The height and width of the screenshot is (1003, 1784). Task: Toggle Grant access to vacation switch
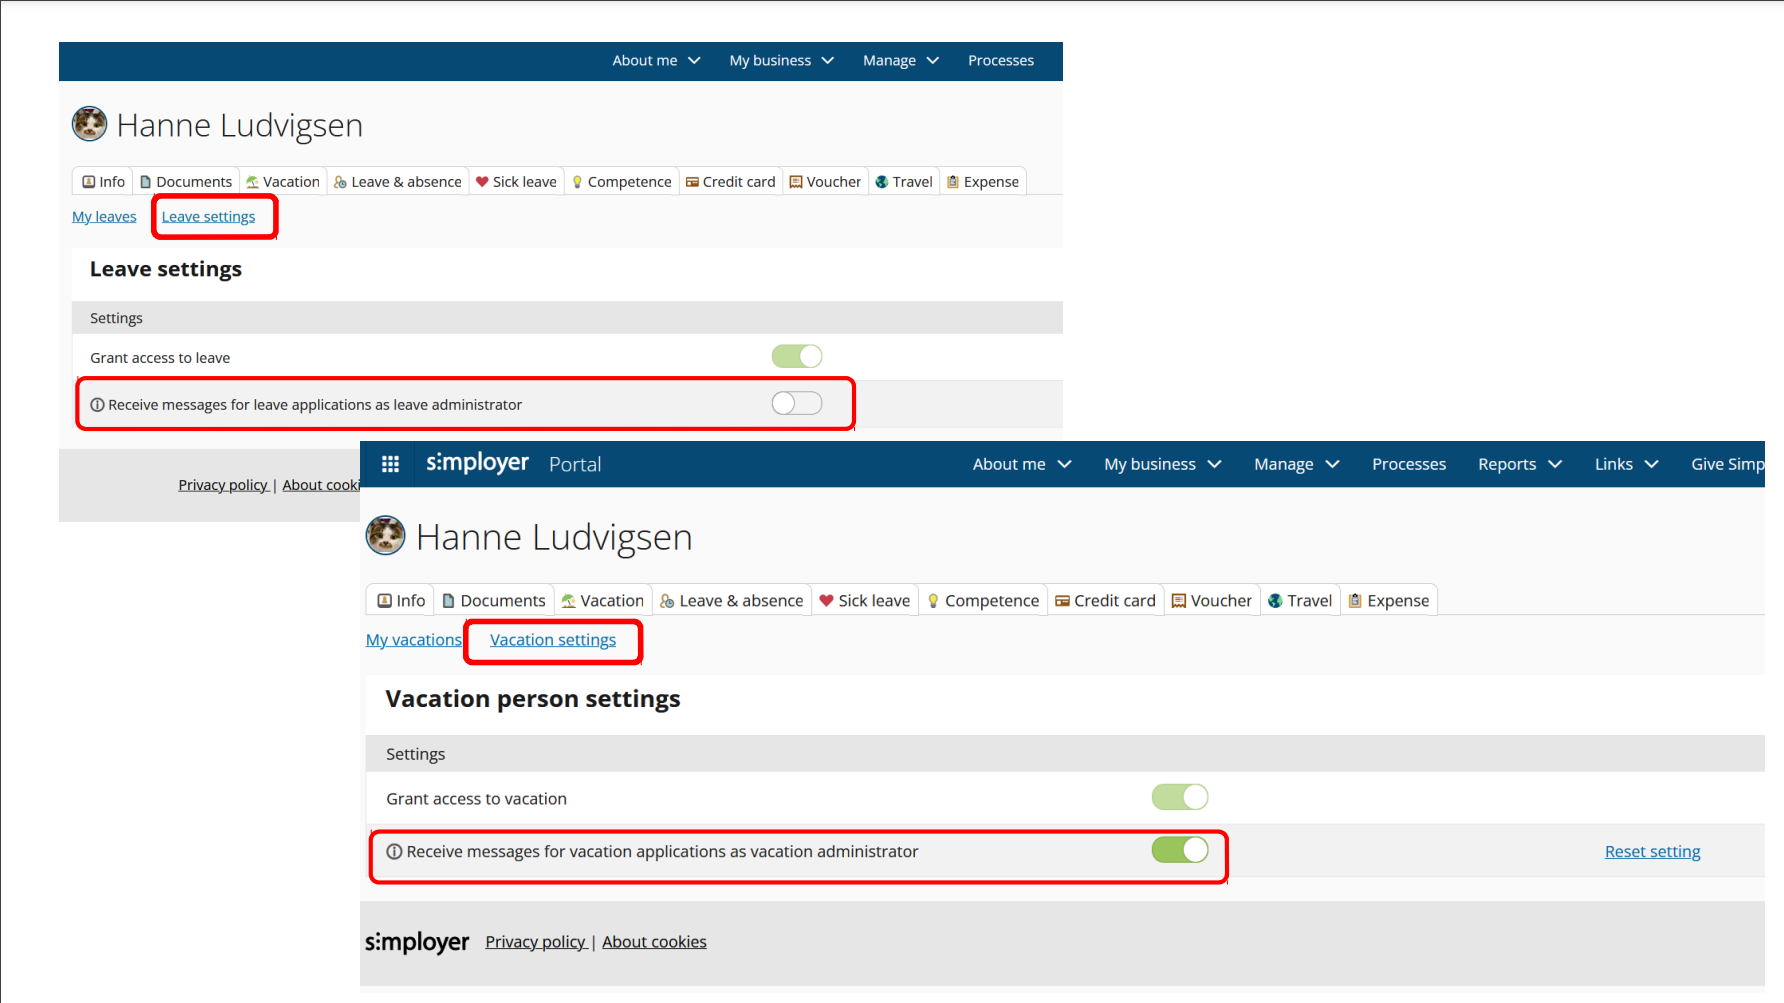point(1180,797)
